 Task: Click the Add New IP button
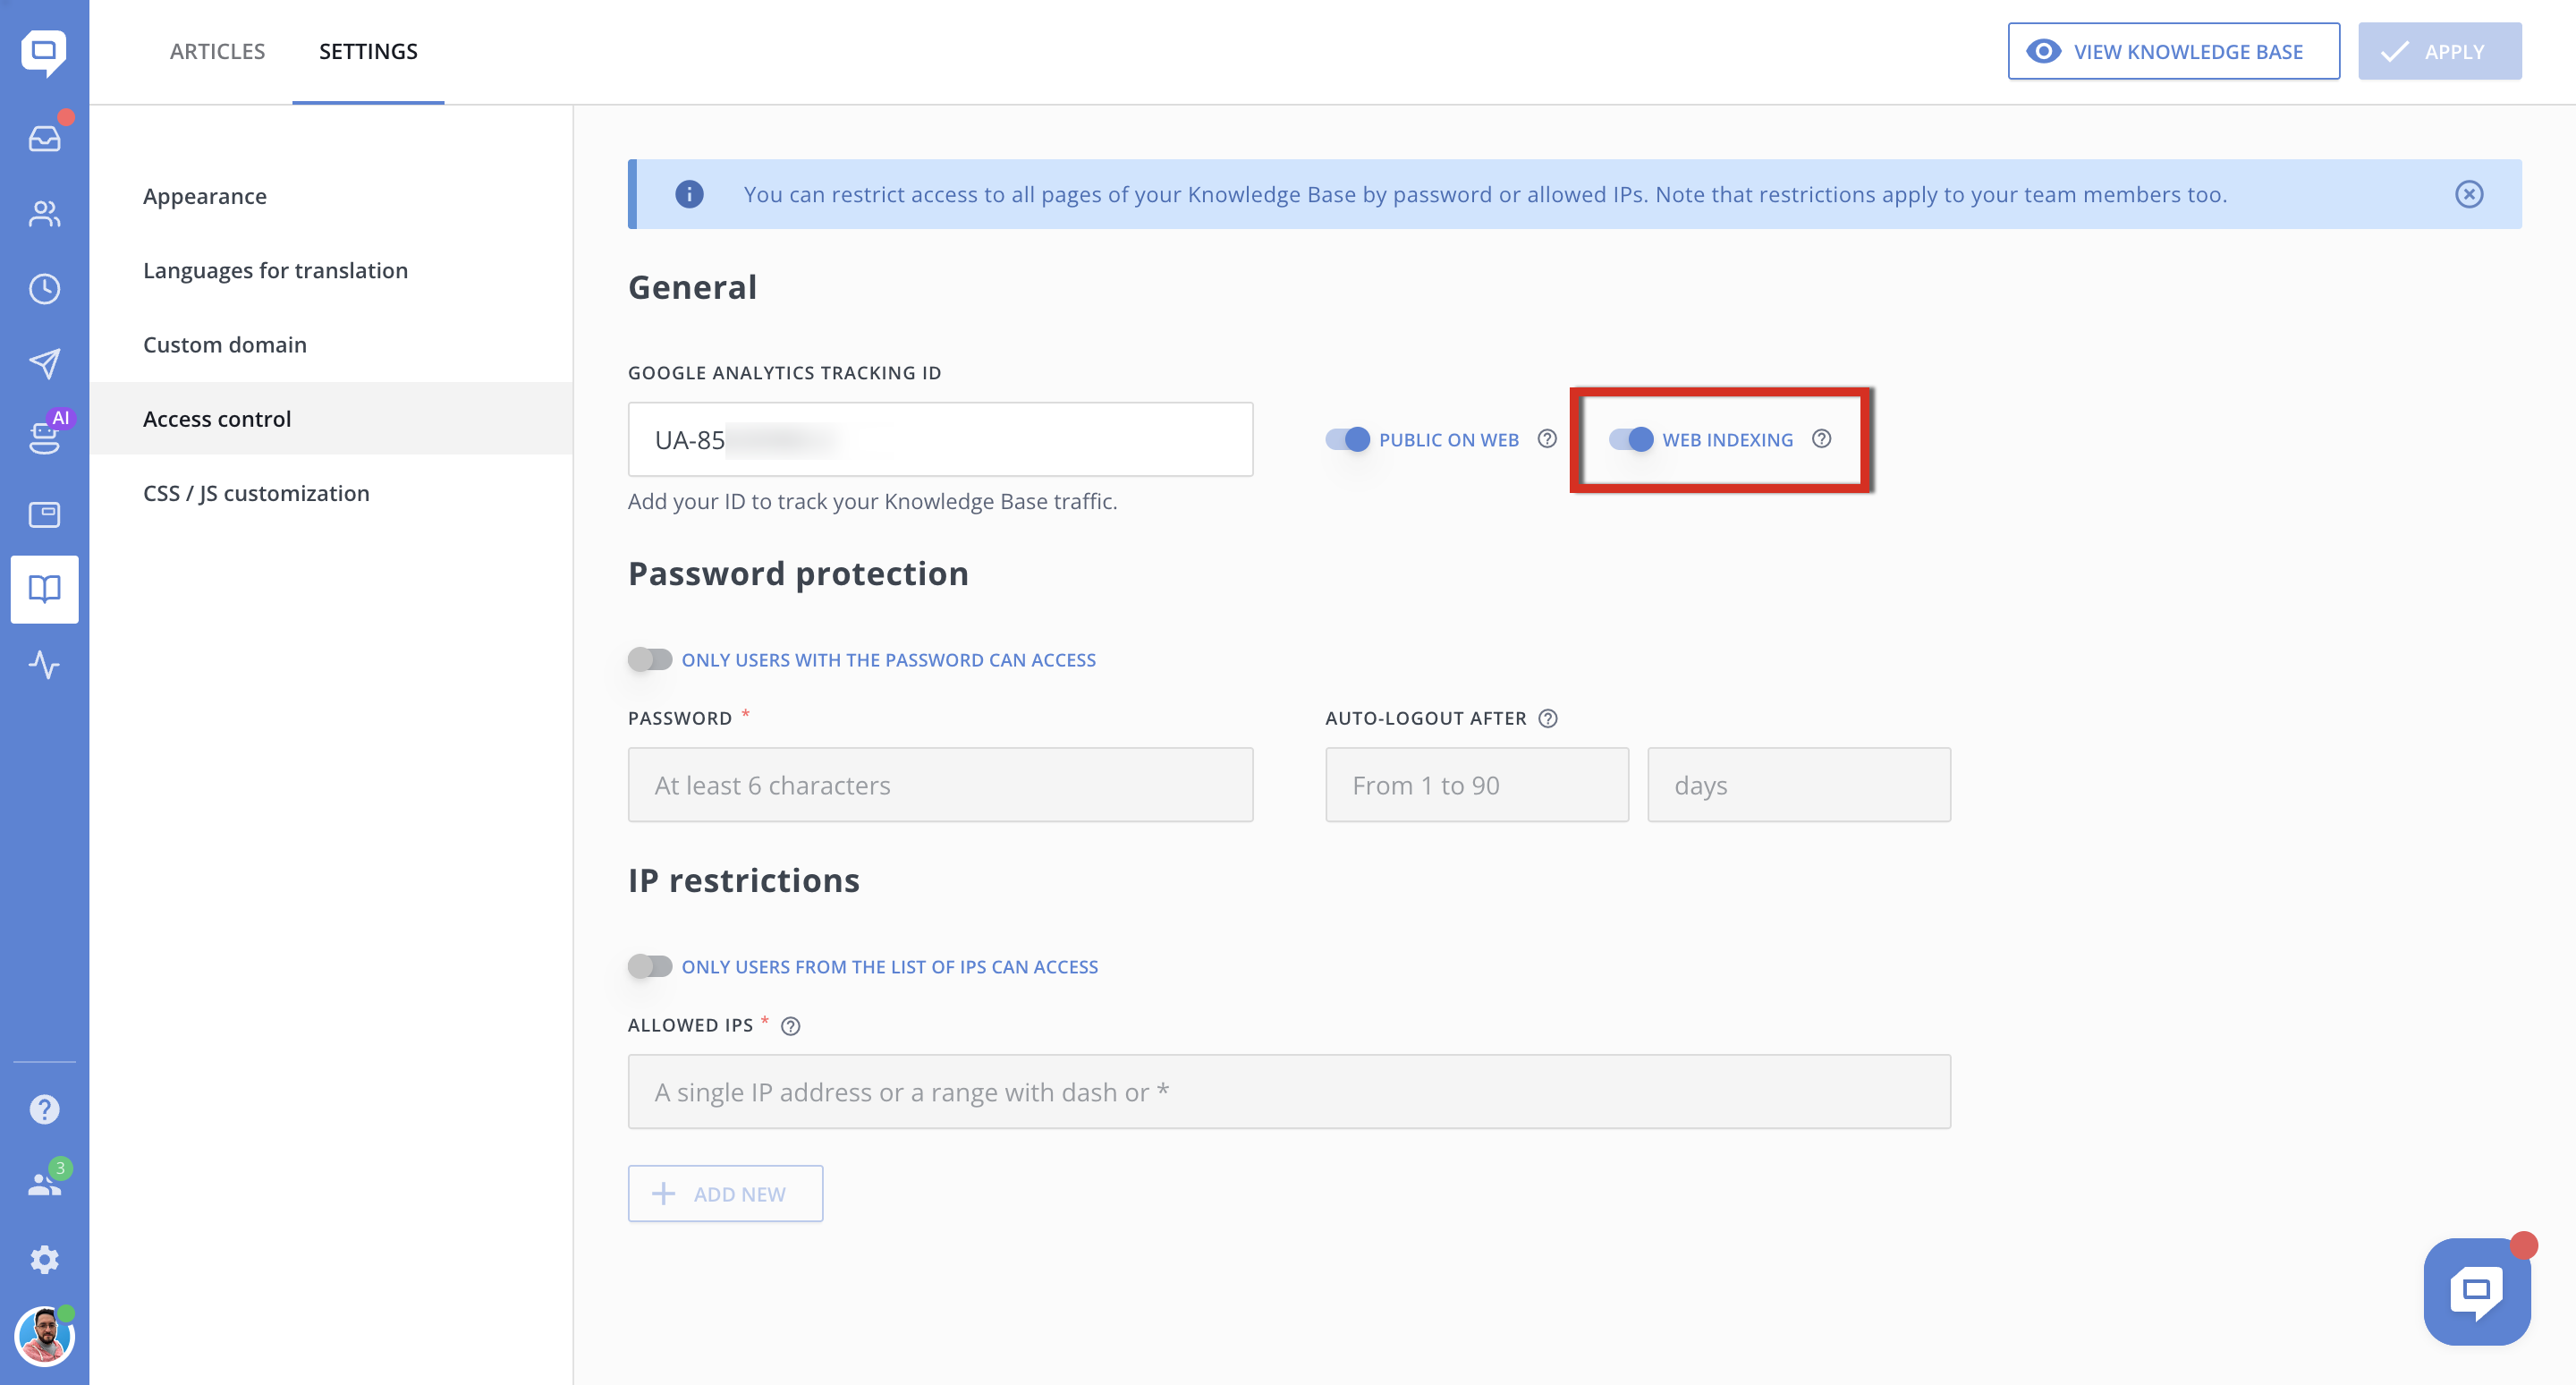[x=725, y=1193]
